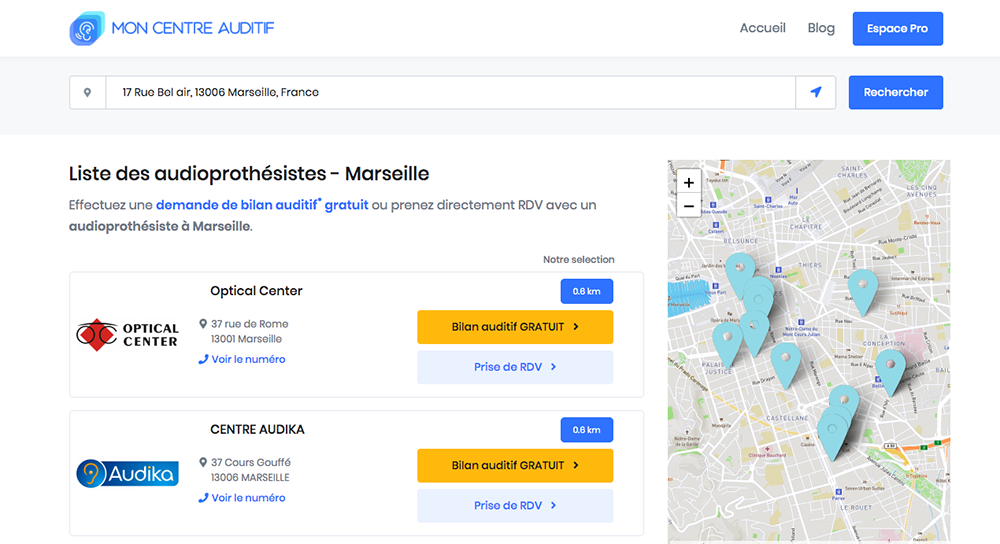Open the Accueil menu item
Viewport: 1000px width, 544px height.
(x=762, y=28)
